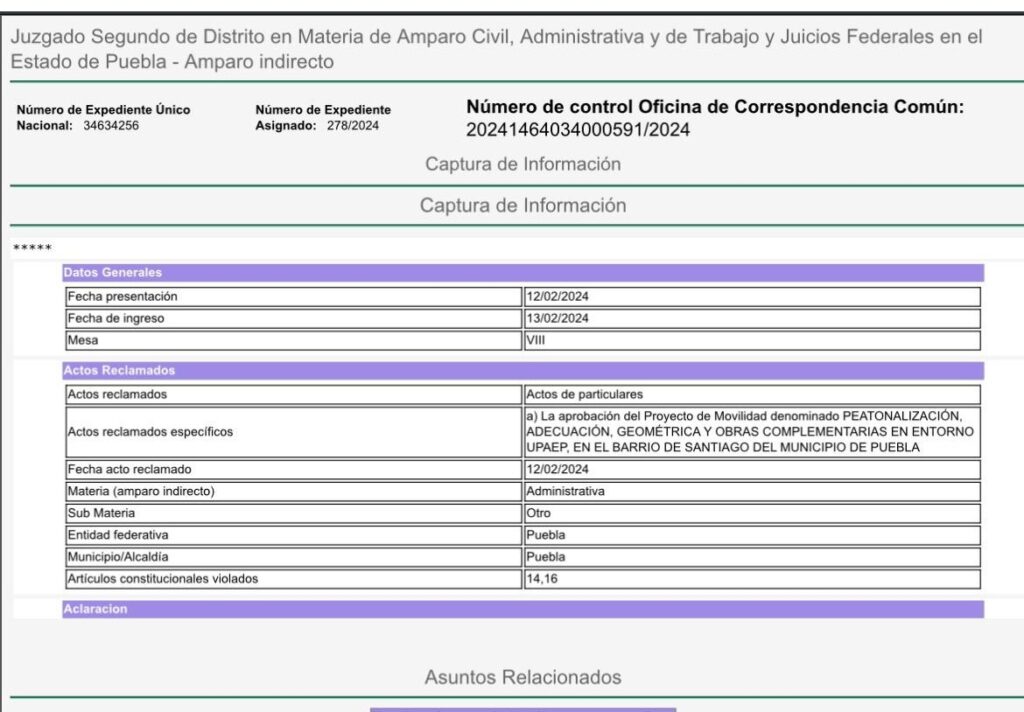1024x712 pixels.
Task: Collapse the Datos Generales section header
Action: pyautogui.click(x=522, y=272)
